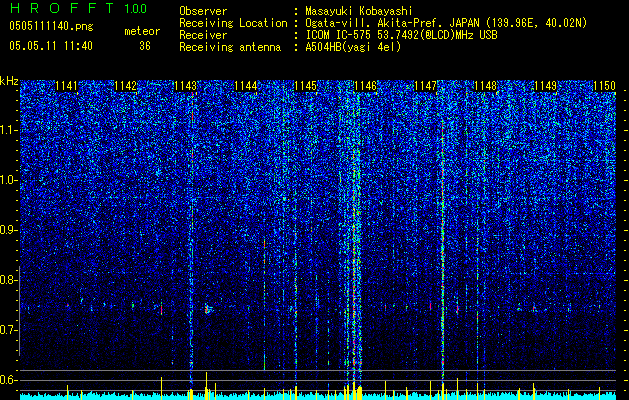Viewport: 629px width, 400px height.
Task: Click the 1143 time marker
Action: pos(185,86)
